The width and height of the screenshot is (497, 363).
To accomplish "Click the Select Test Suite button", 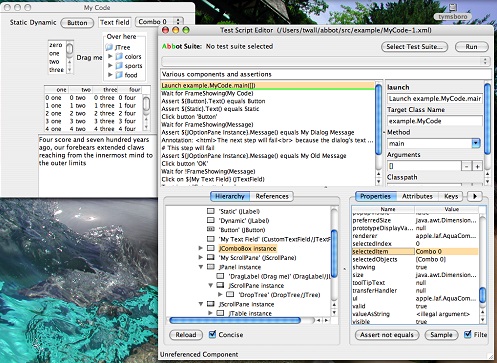I will click(x=414, y=47).
